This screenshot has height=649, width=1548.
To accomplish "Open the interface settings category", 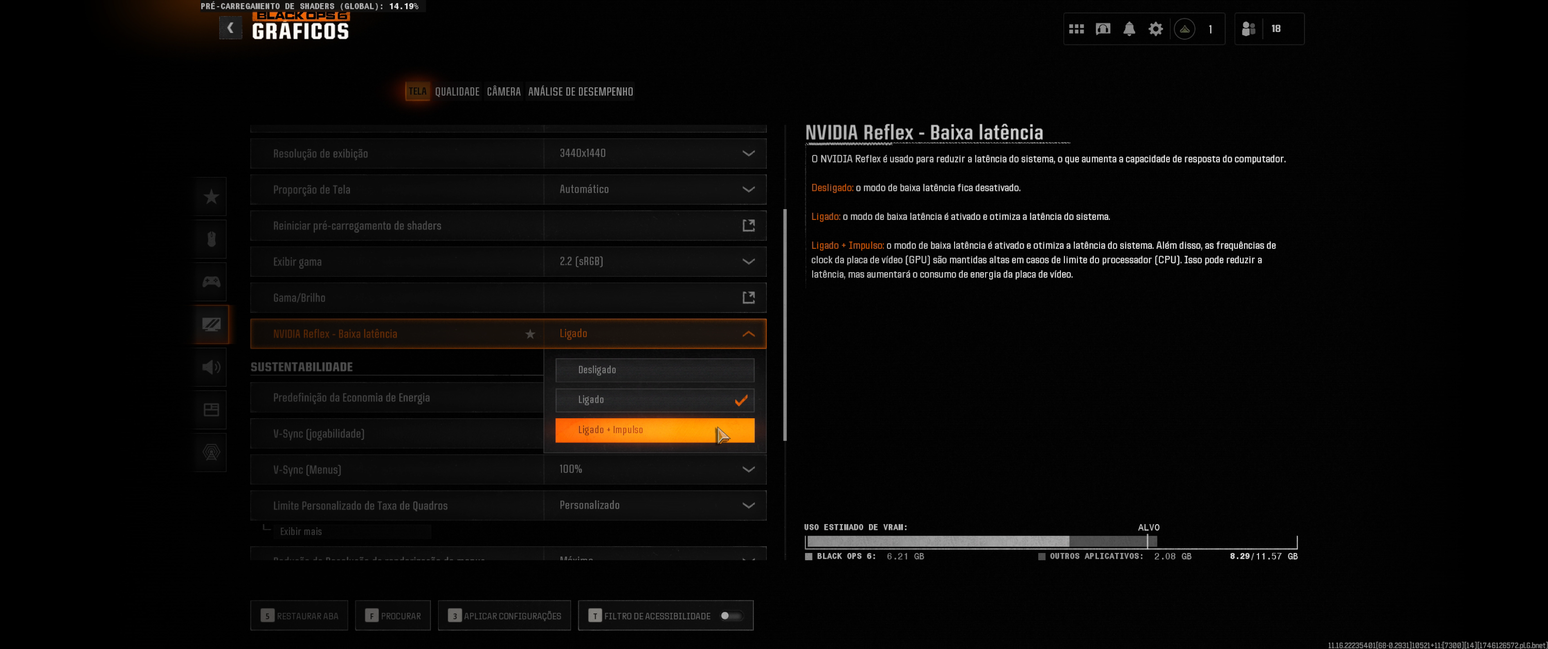I will point(210,409).
